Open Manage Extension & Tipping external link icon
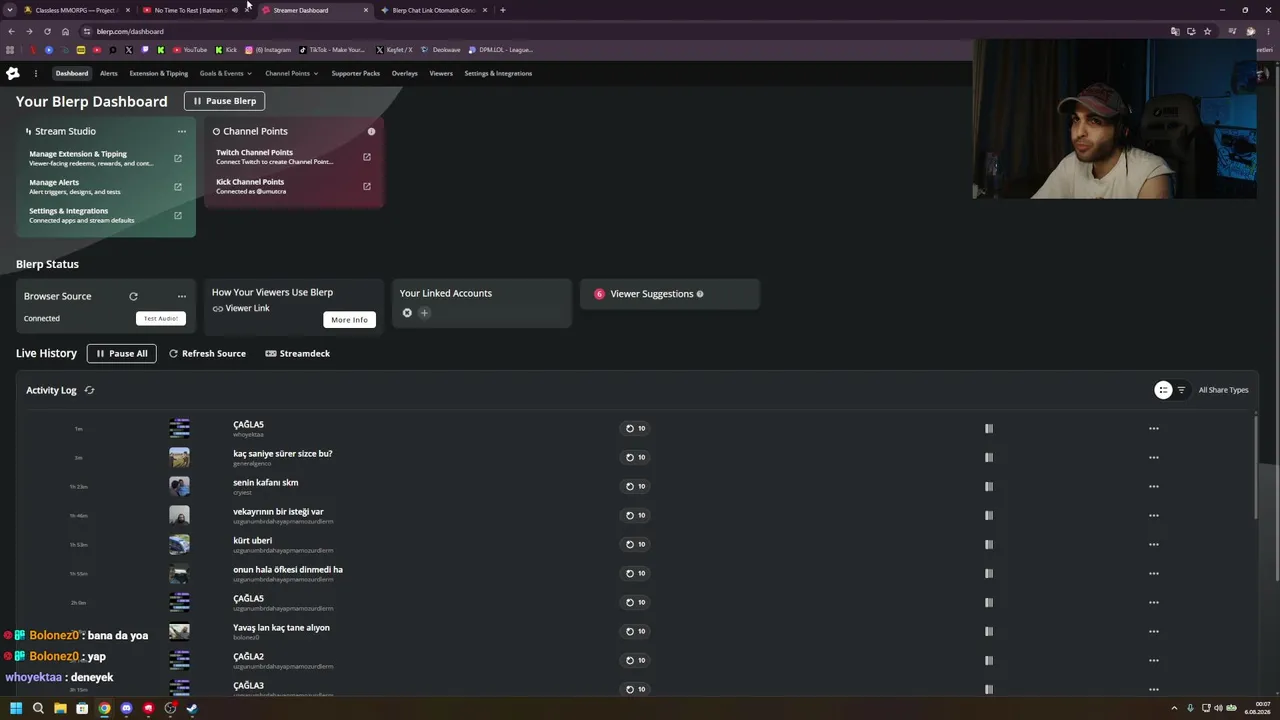 (x=178, y=158)
